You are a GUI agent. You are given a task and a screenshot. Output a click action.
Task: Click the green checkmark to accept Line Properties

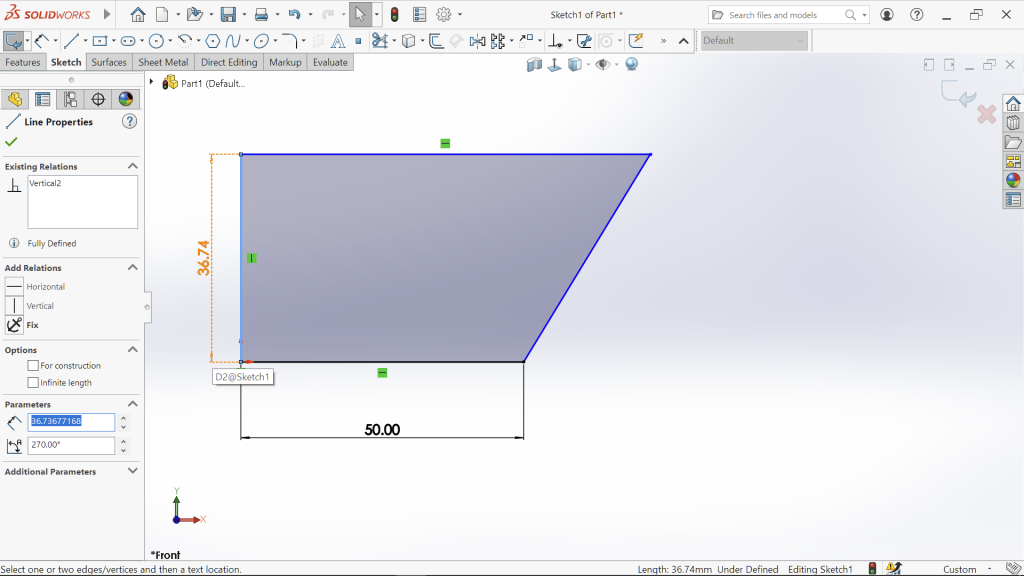pos(11,142)
